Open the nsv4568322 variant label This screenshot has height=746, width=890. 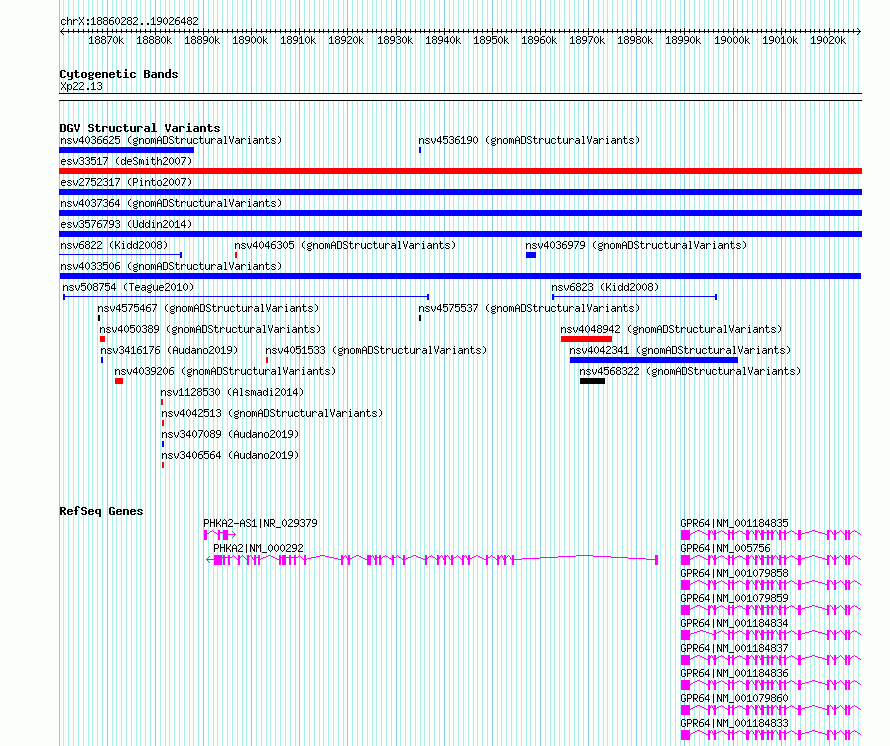coord(690,371)
